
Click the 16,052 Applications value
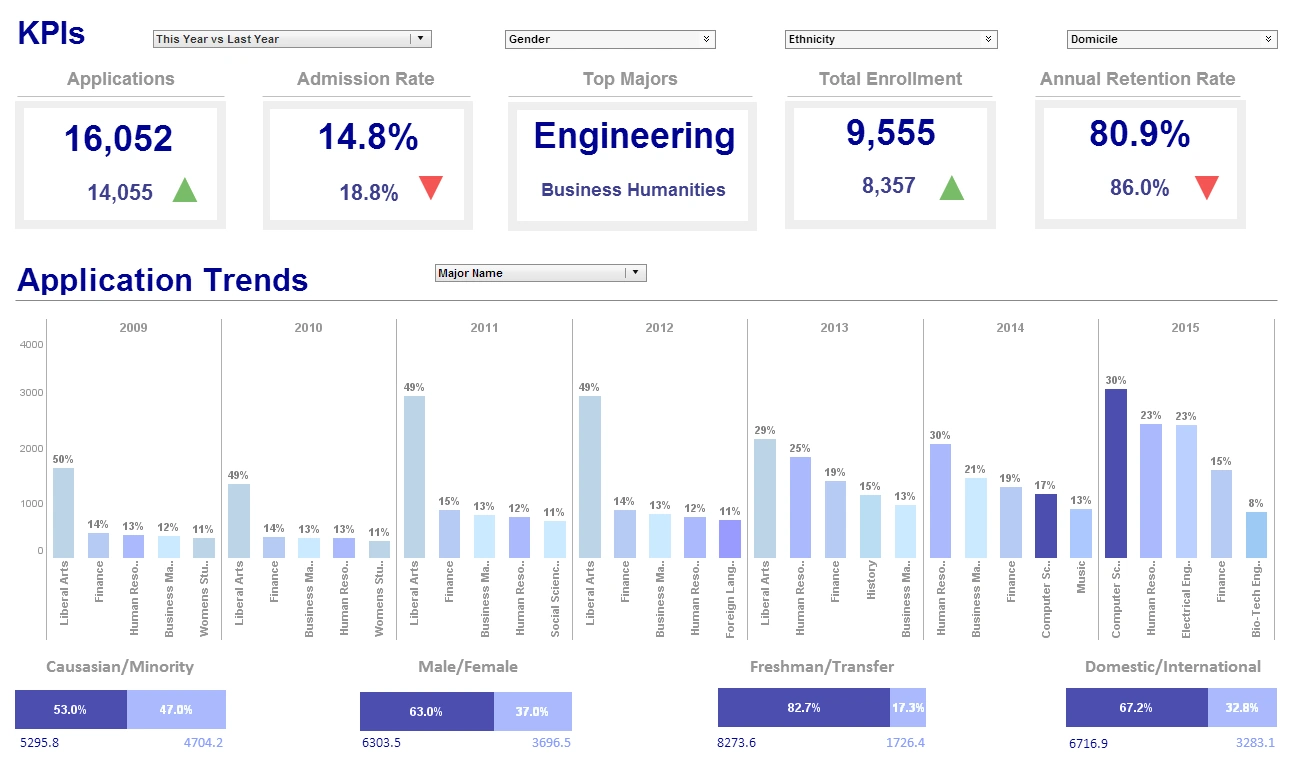point(120,137)
